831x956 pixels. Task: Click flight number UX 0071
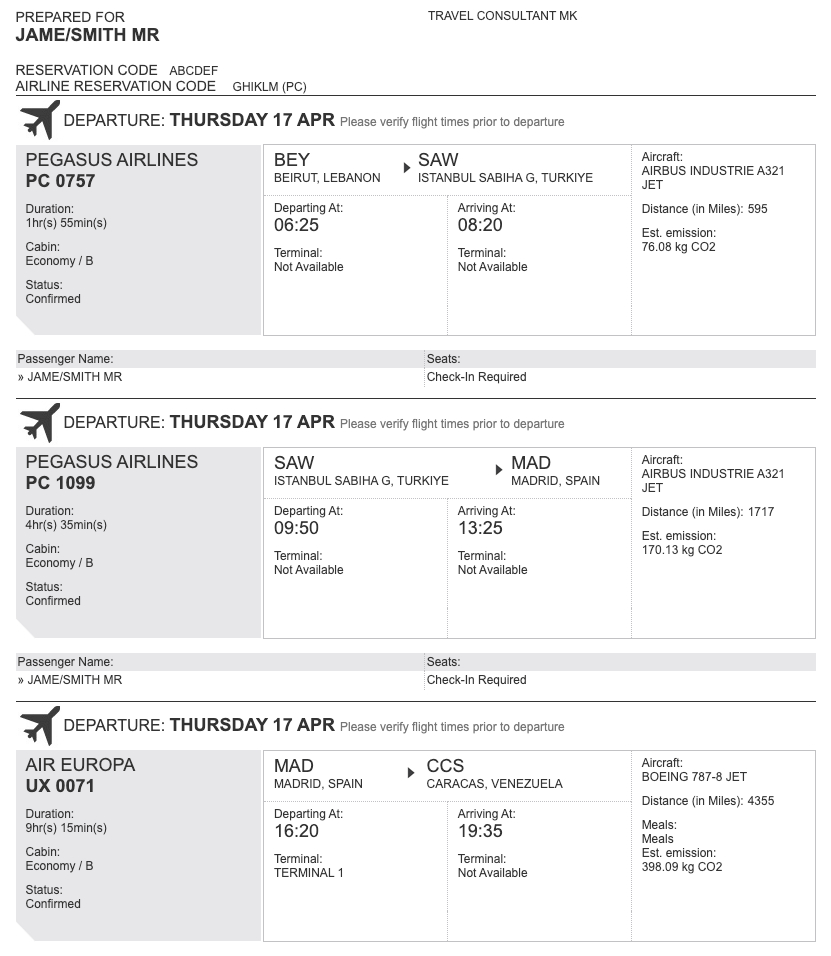[60, 786]
